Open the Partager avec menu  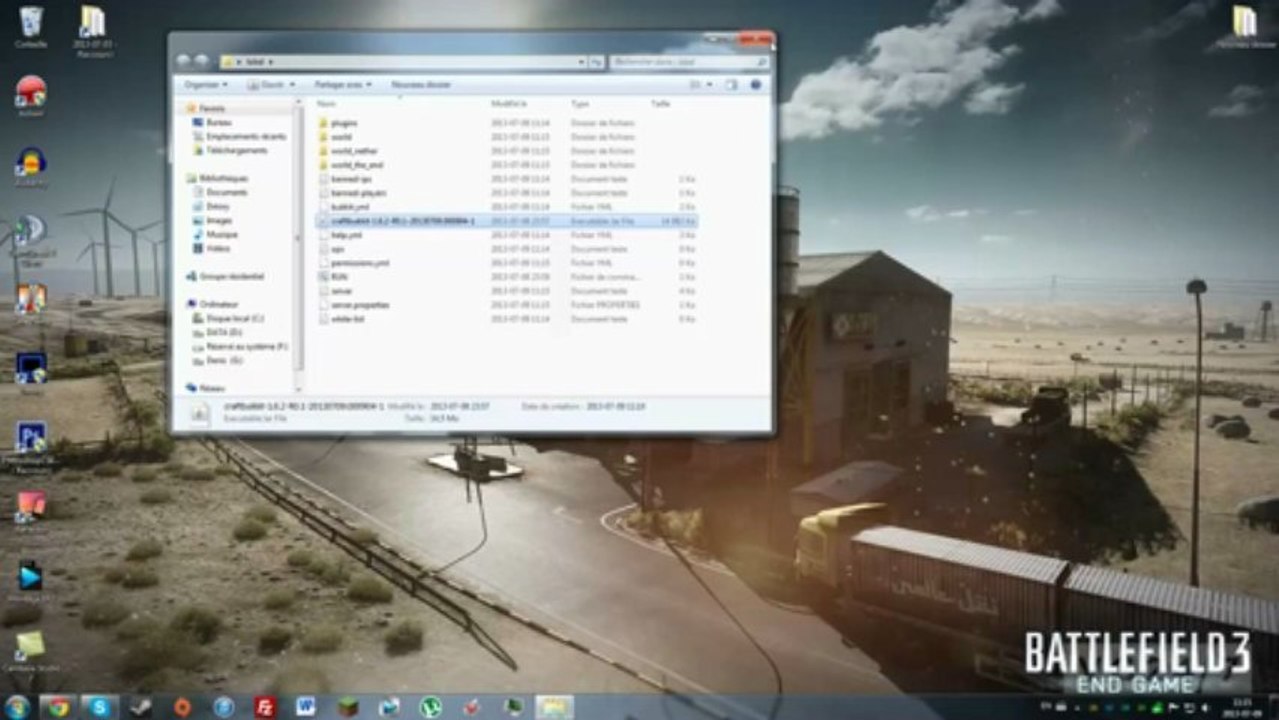[342, 85]
